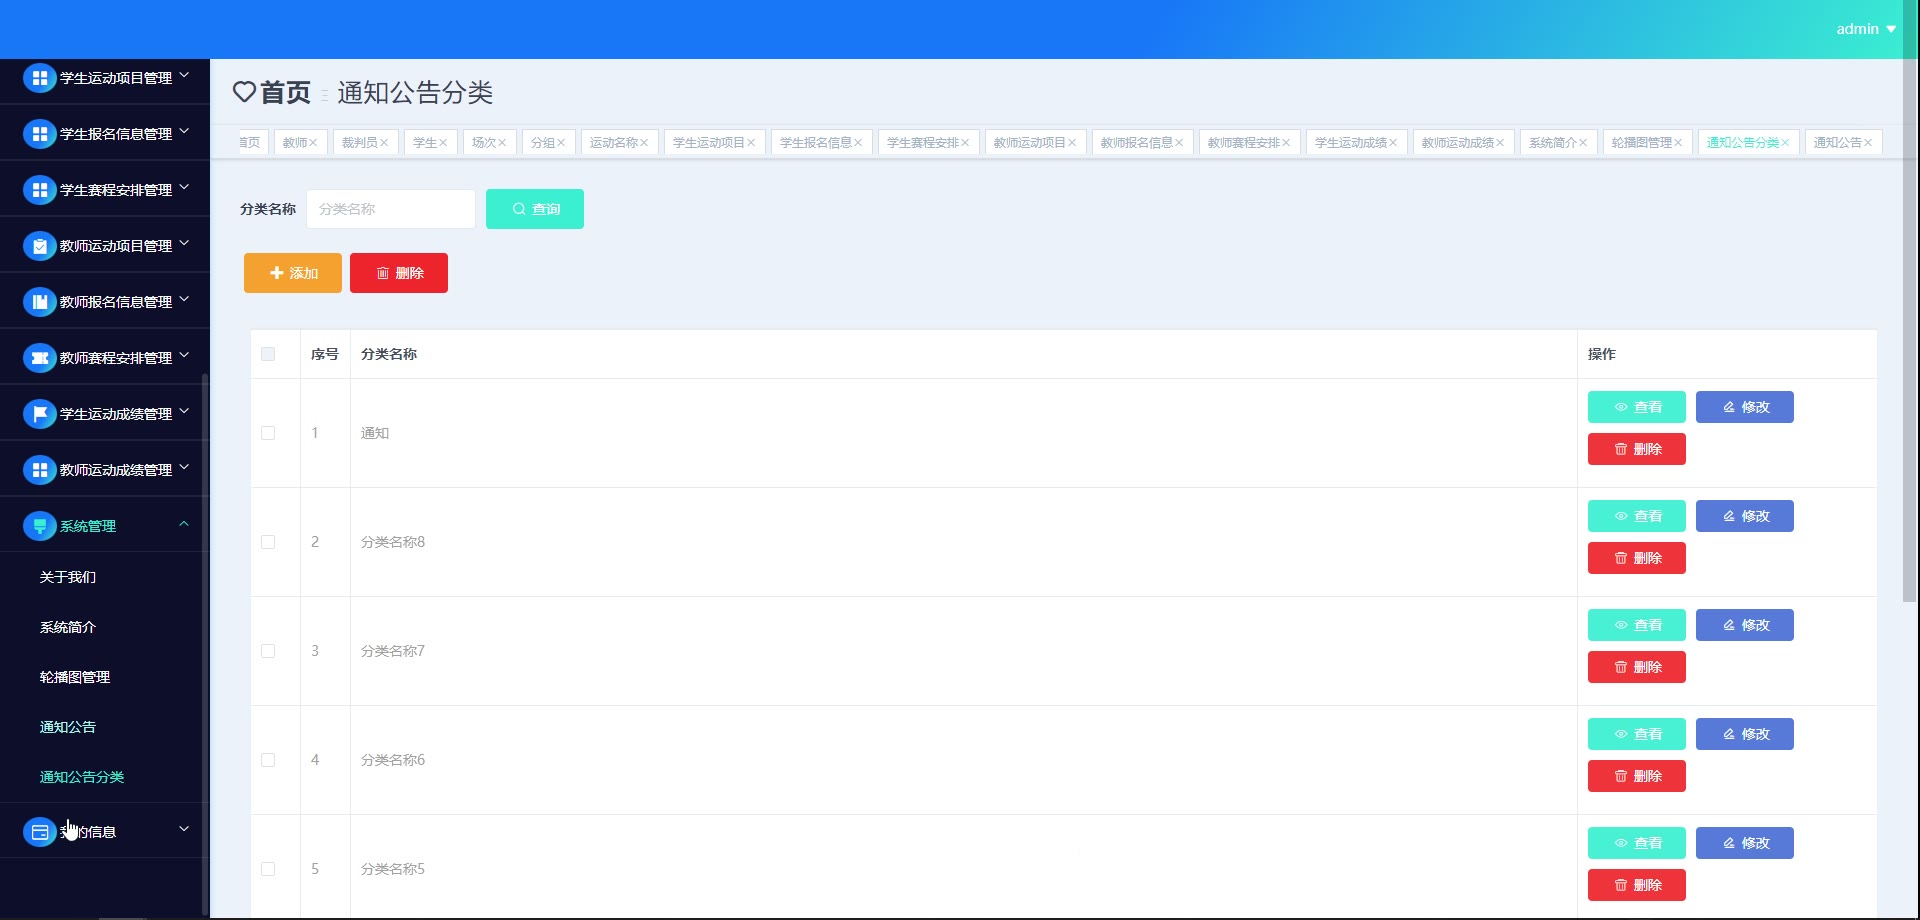Image resolution: width=1920 pixels, height=920 pixels.
Task: Click the batch 删除 button beside 添加
Action: 399,273
